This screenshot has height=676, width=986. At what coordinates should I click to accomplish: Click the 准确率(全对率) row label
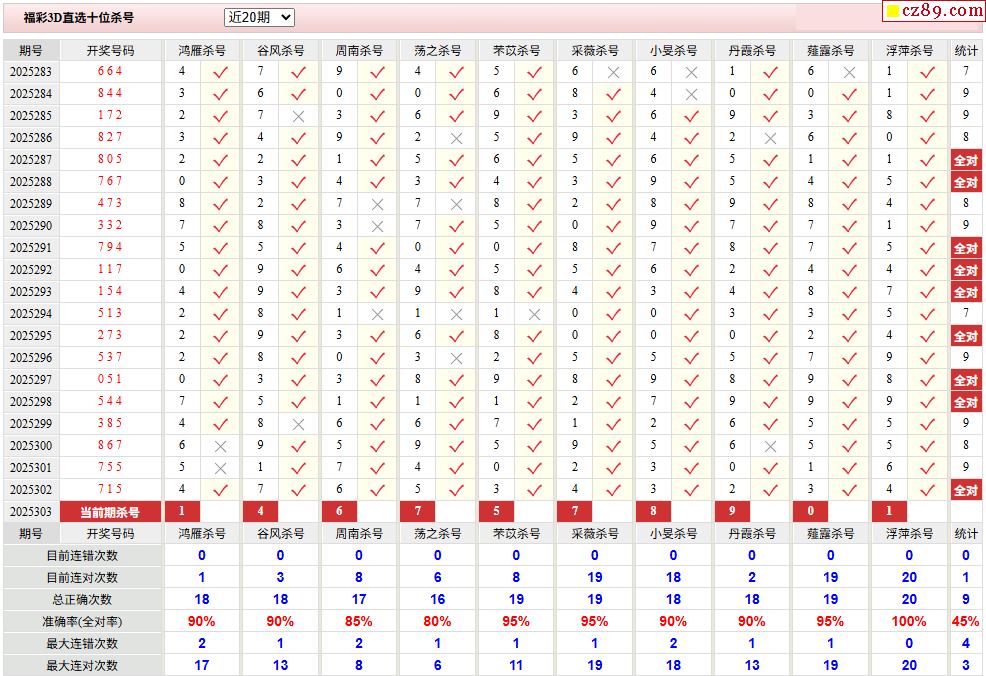(x=82, y=622)
